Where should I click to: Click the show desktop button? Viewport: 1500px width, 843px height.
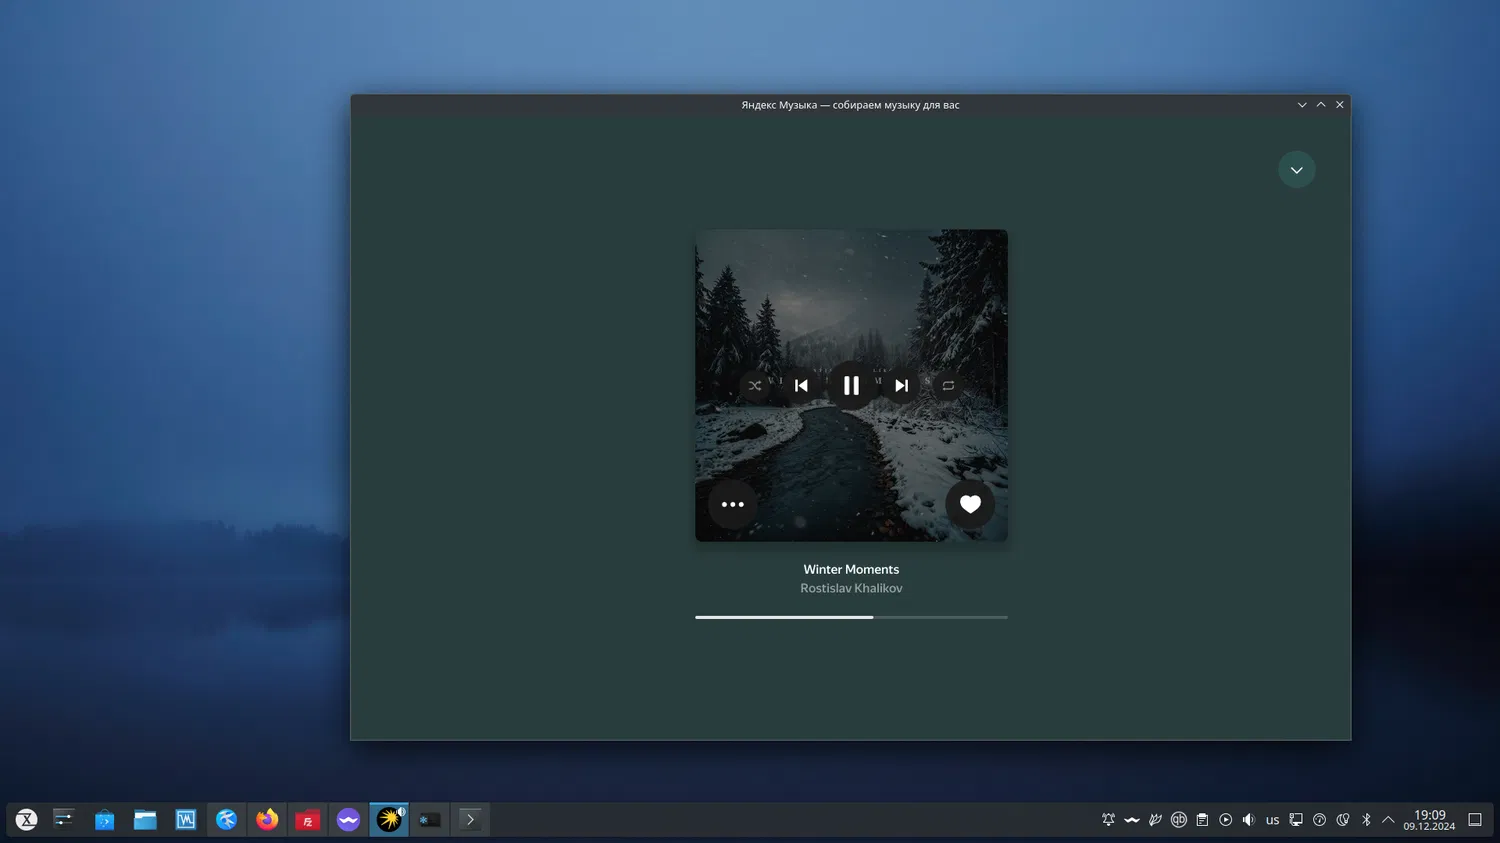1474,820
